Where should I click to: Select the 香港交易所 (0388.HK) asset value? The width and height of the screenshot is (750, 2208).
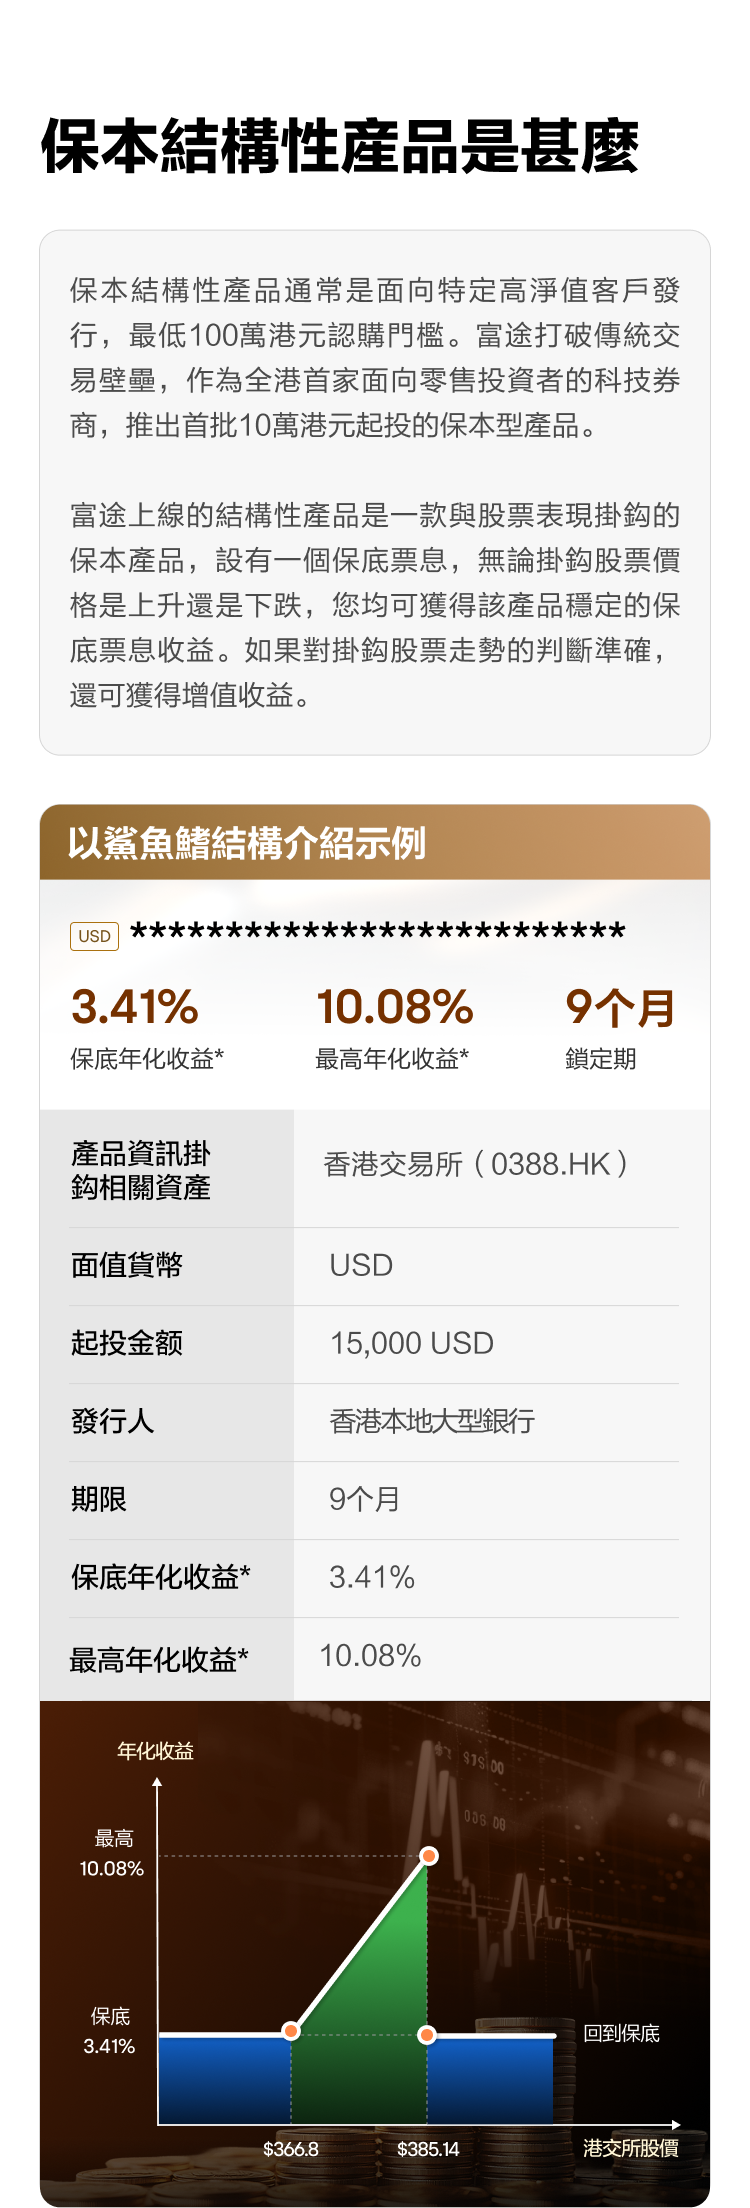point(477,1164)
